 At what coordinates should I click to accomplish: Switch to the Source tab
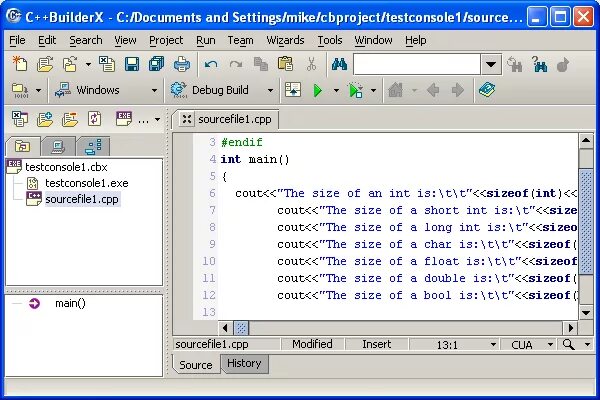click(196, 365)
